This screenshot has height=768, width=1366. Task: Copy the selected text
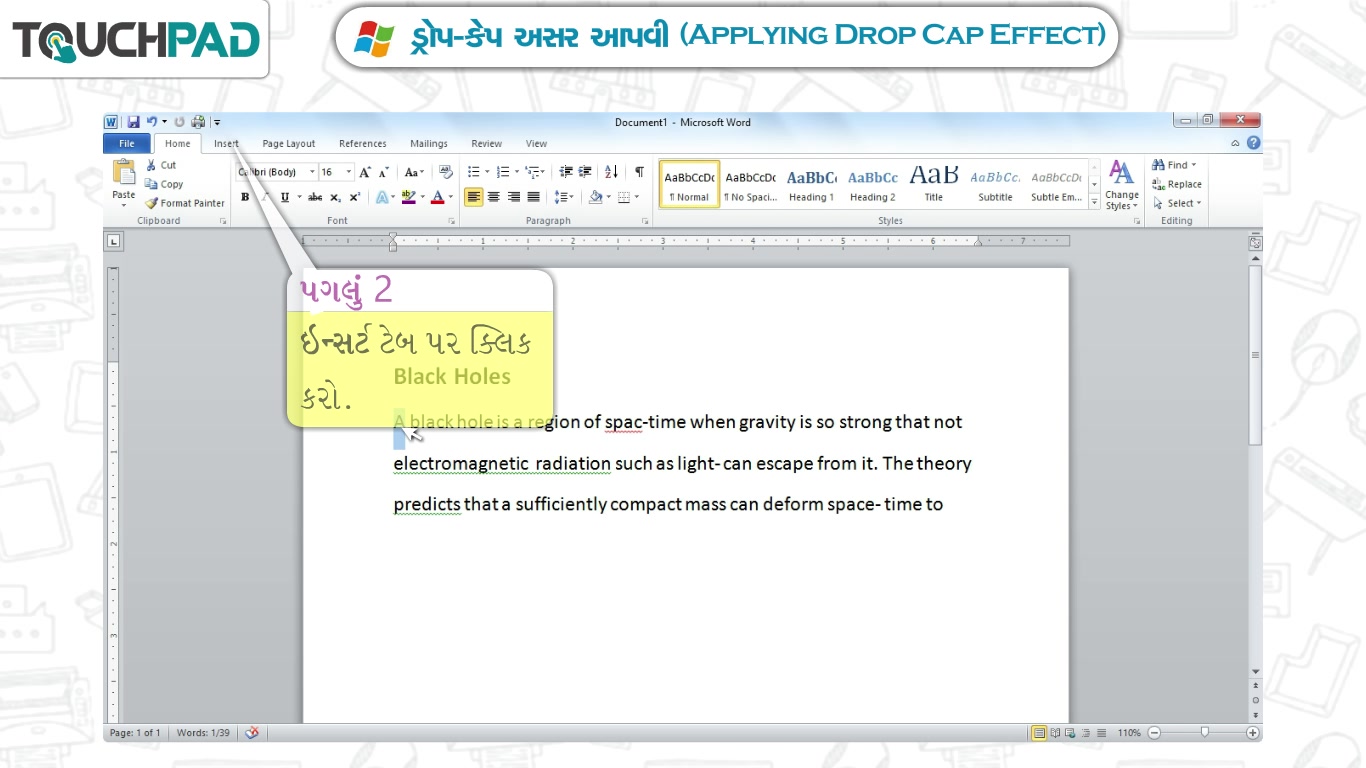165,184
